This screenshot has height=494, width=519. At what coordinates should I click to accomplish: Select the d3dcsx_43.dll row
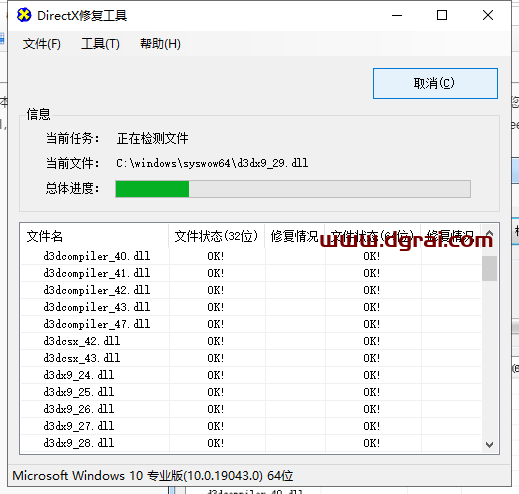pyautogui.click(x=251, y=358)
